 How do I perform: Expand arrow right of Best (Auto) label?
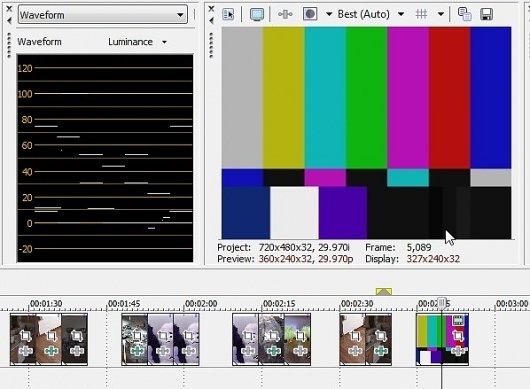(401, 15)
